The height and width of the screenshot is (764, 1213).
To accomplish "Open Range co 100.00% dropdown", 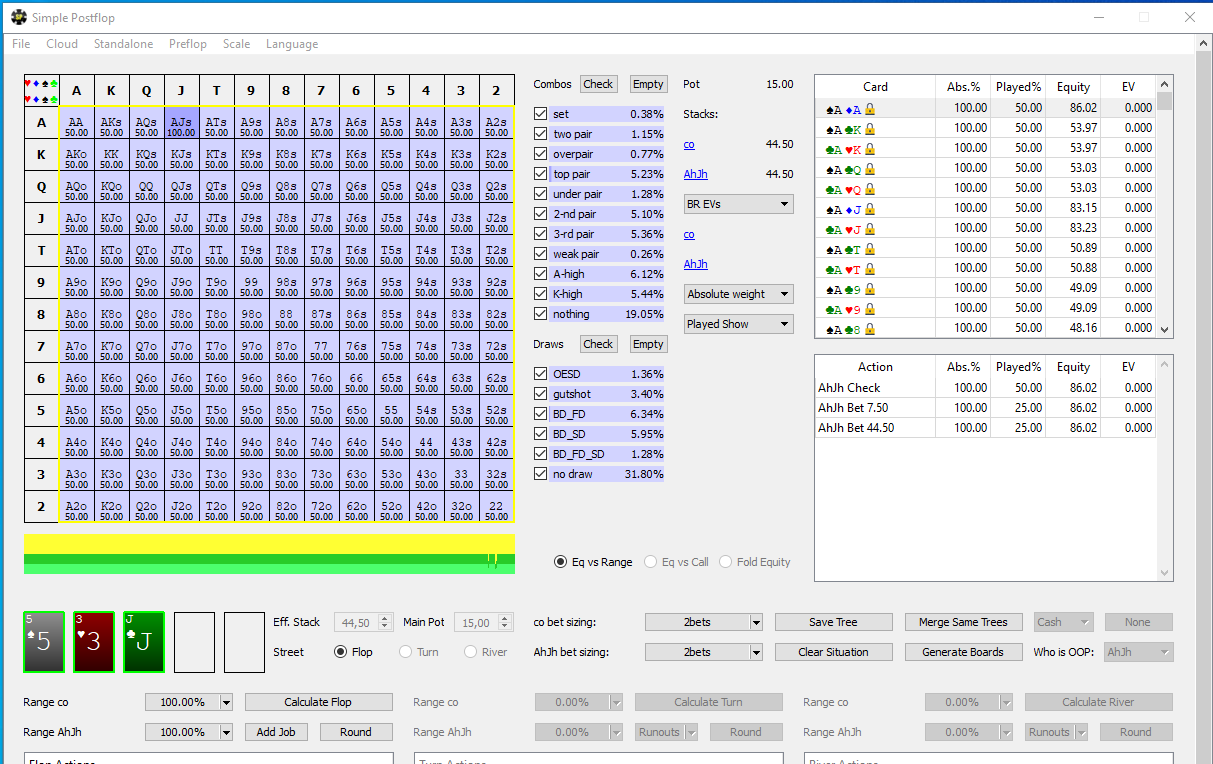I will coord(189,702).
